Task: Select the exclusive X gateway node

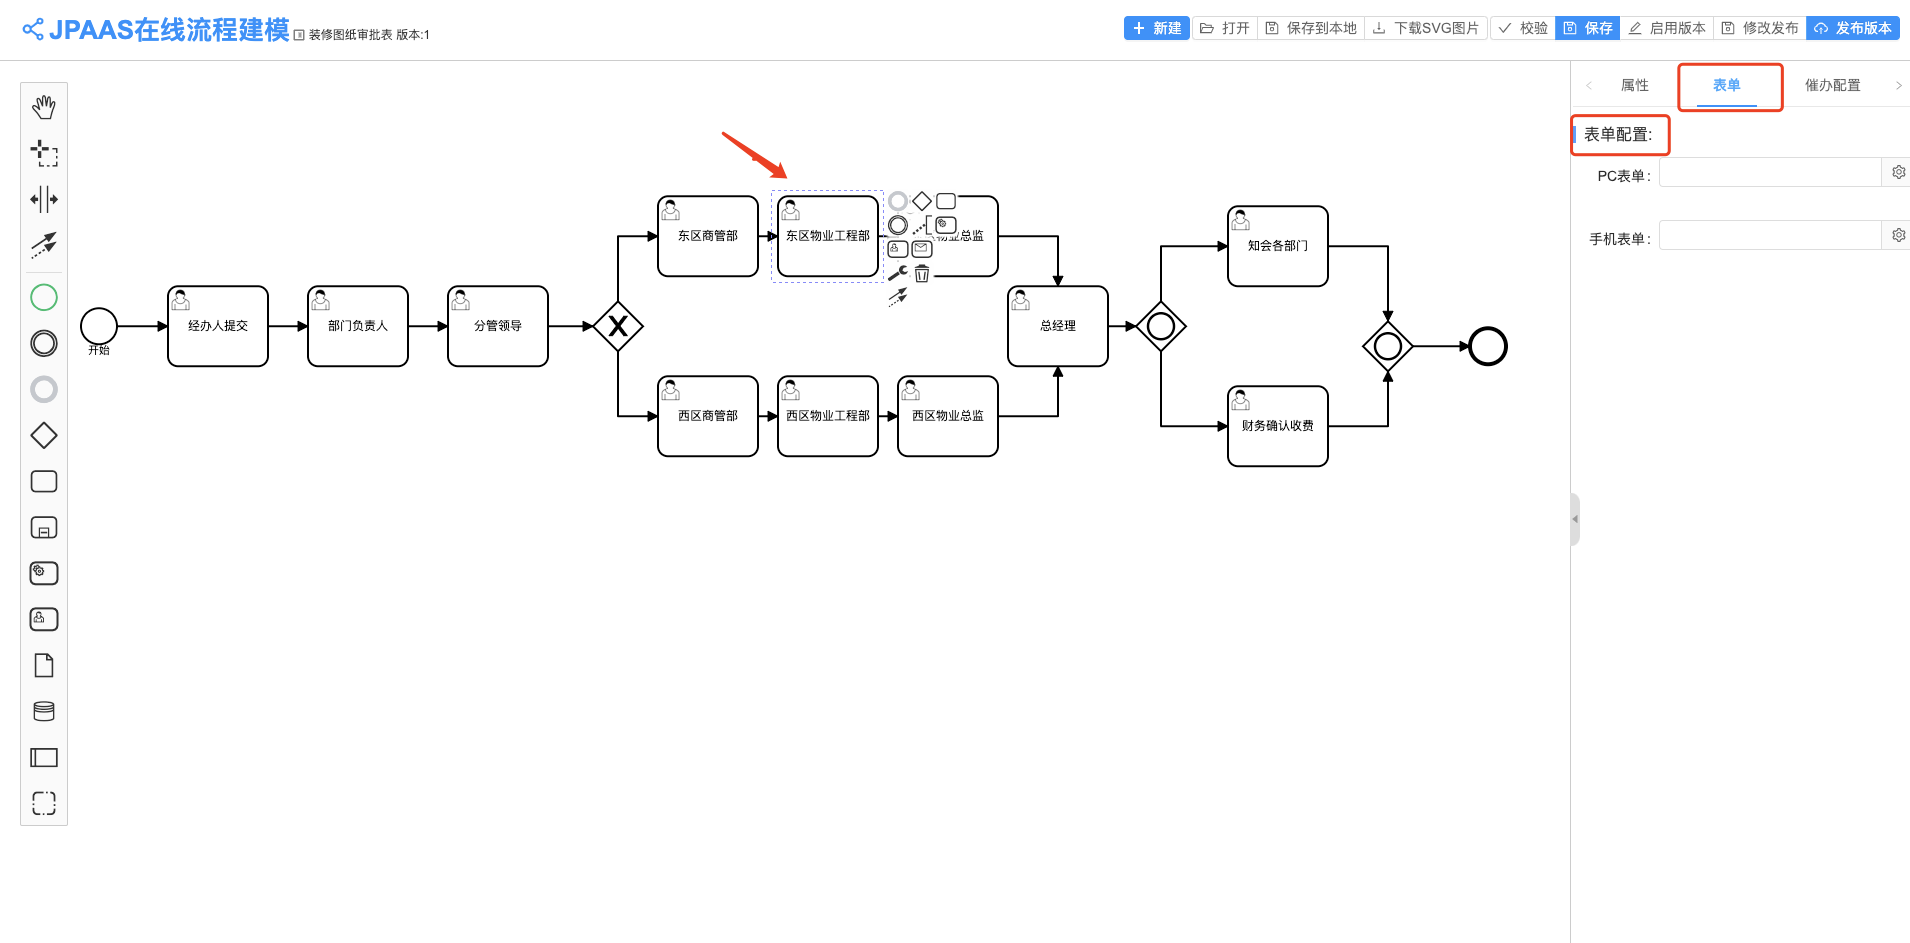Action: click(x=618, y=326)
